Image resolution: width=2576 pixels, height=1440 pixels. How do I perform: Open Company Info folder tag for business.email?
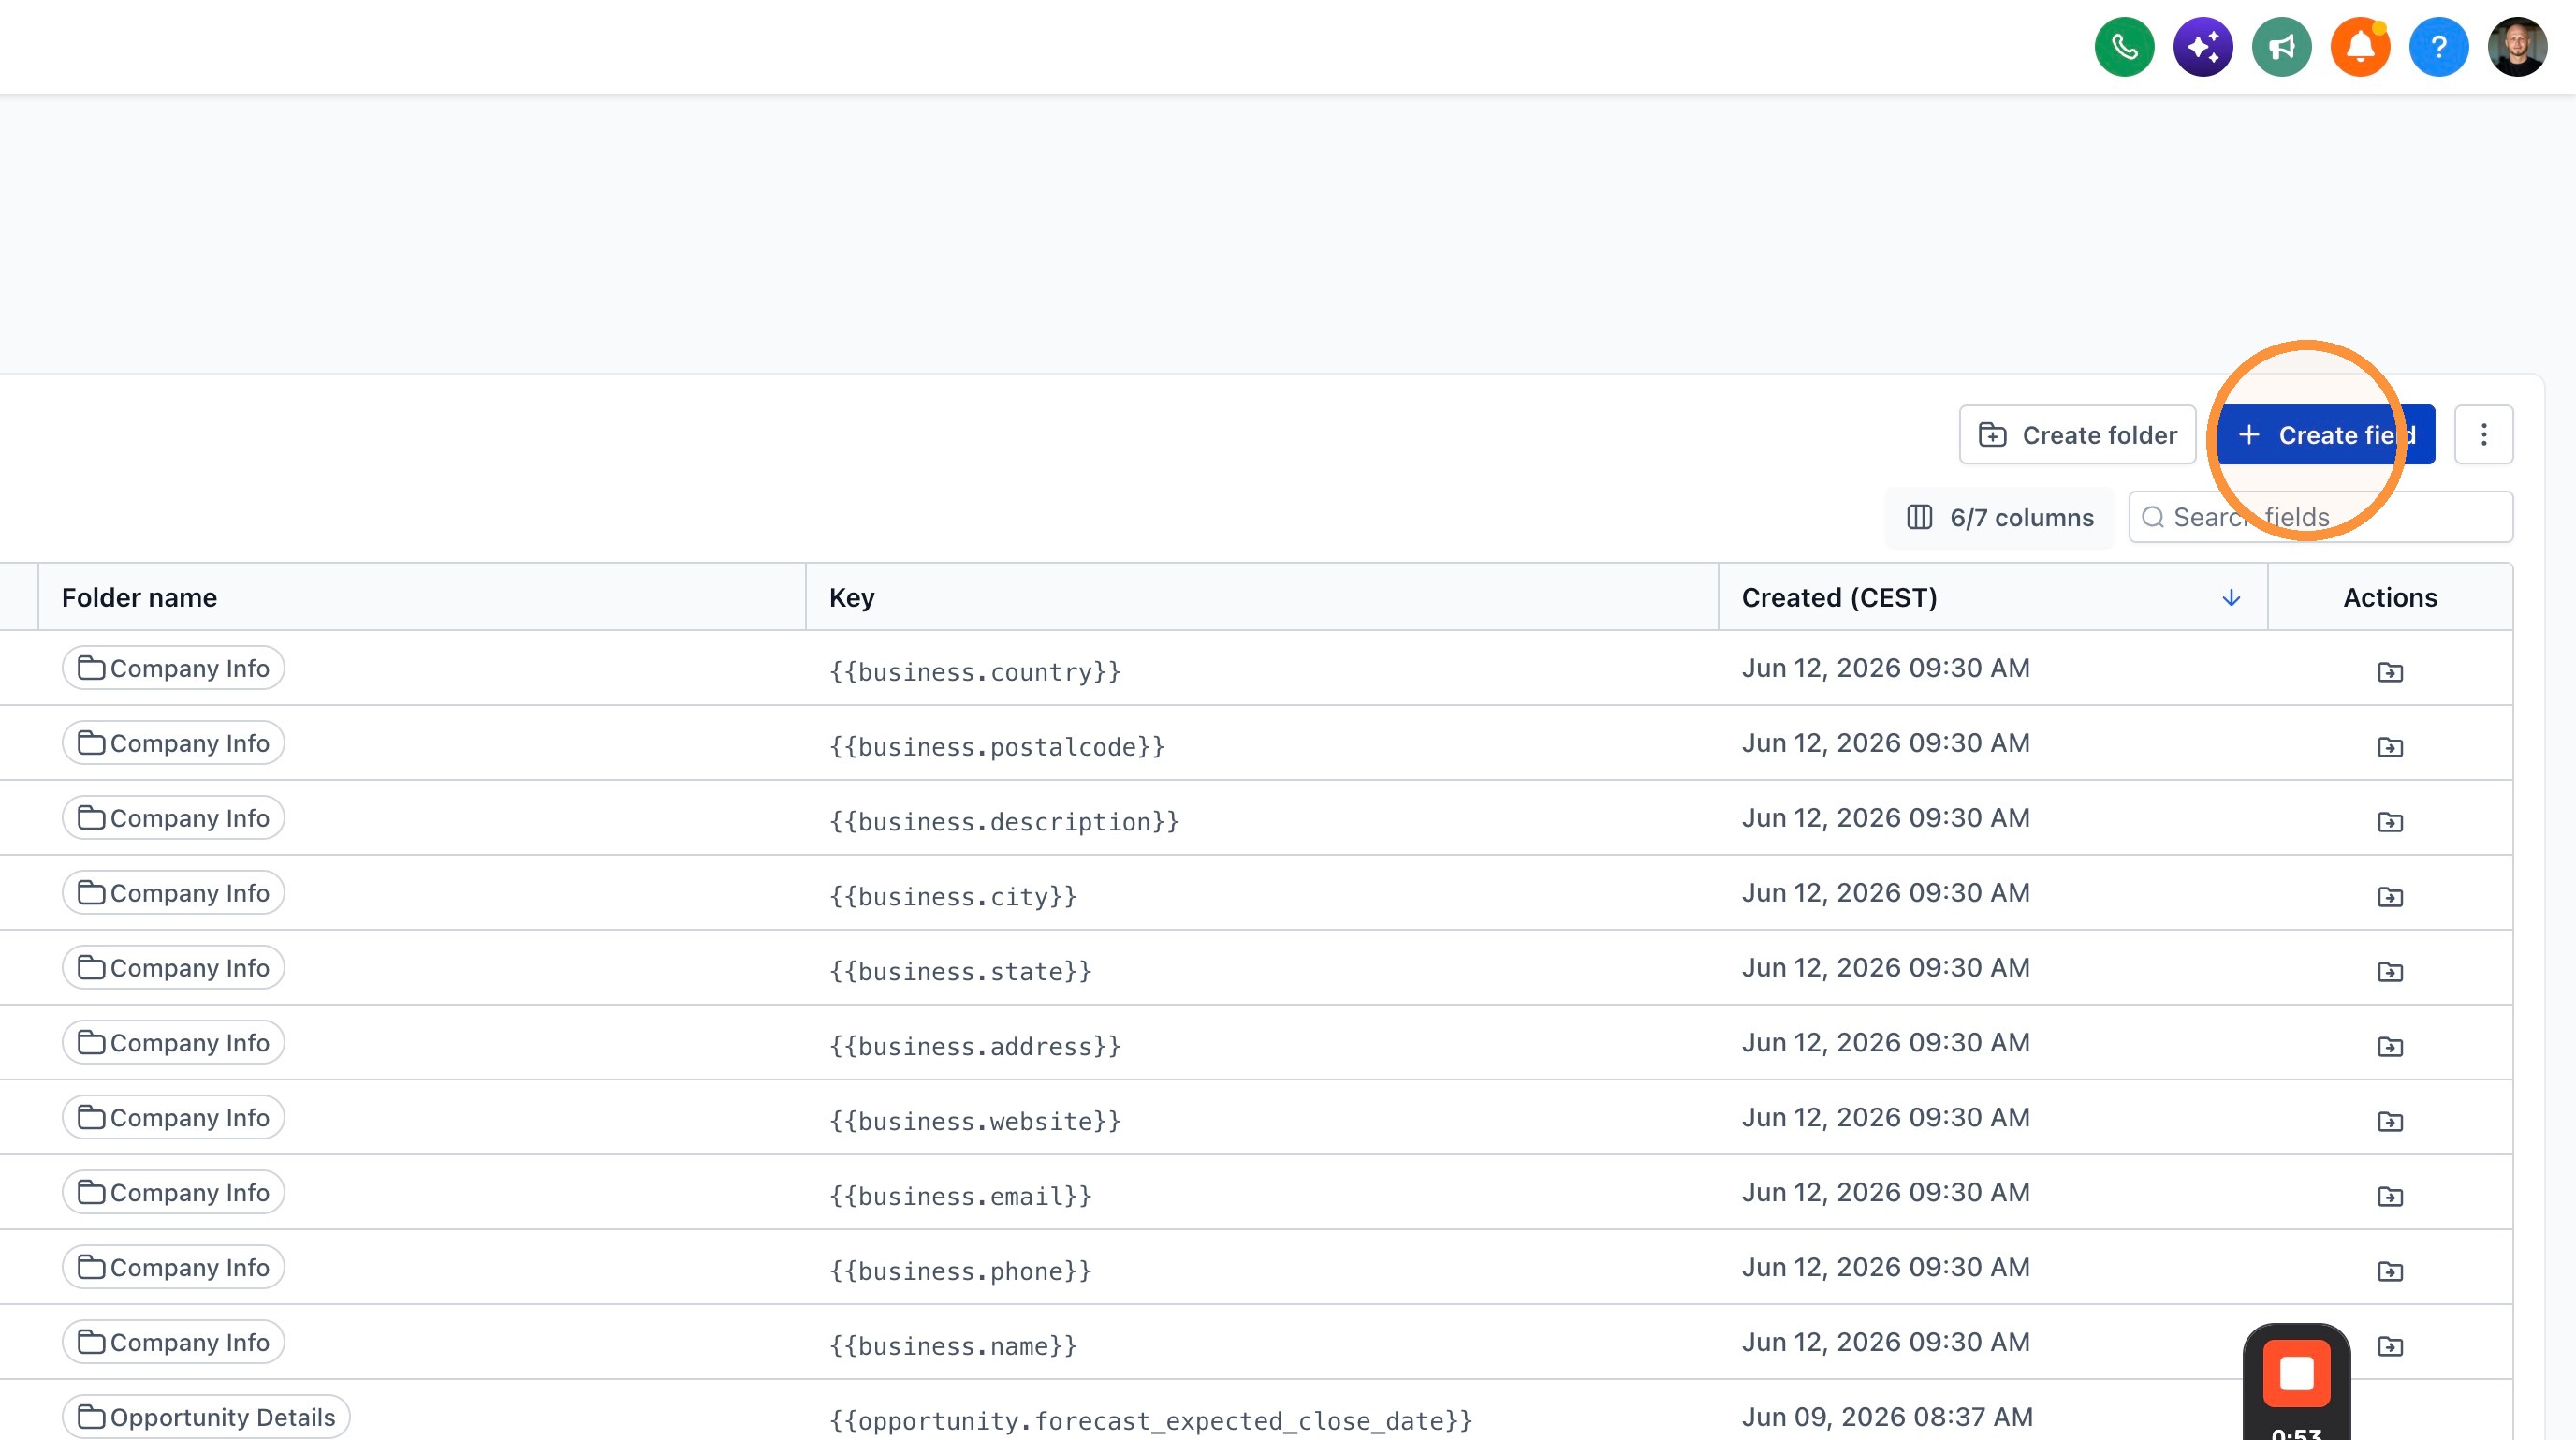pyautogui.click(x=173, y=1193)
